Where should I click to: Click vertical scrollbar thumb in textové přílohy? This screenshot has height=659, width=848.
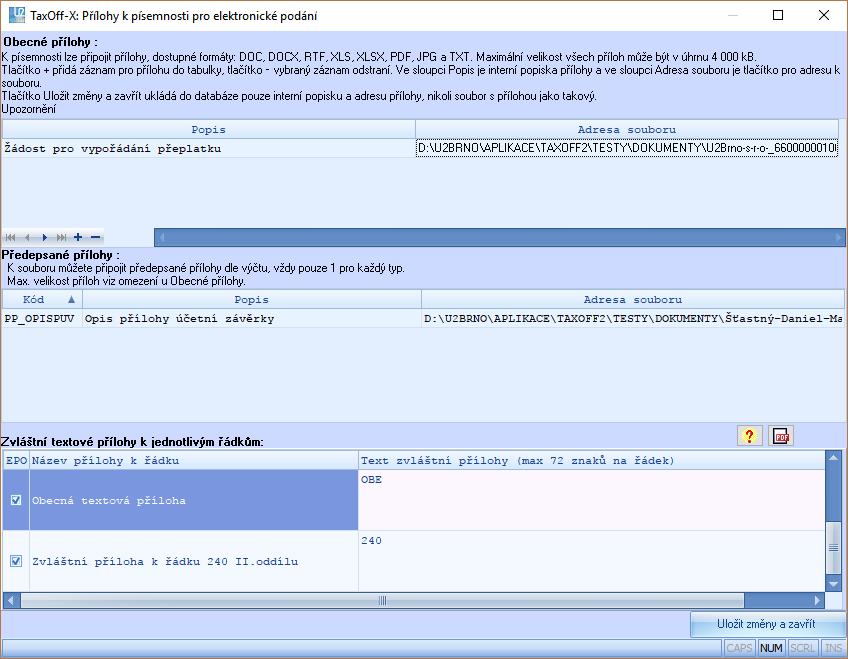833,548
